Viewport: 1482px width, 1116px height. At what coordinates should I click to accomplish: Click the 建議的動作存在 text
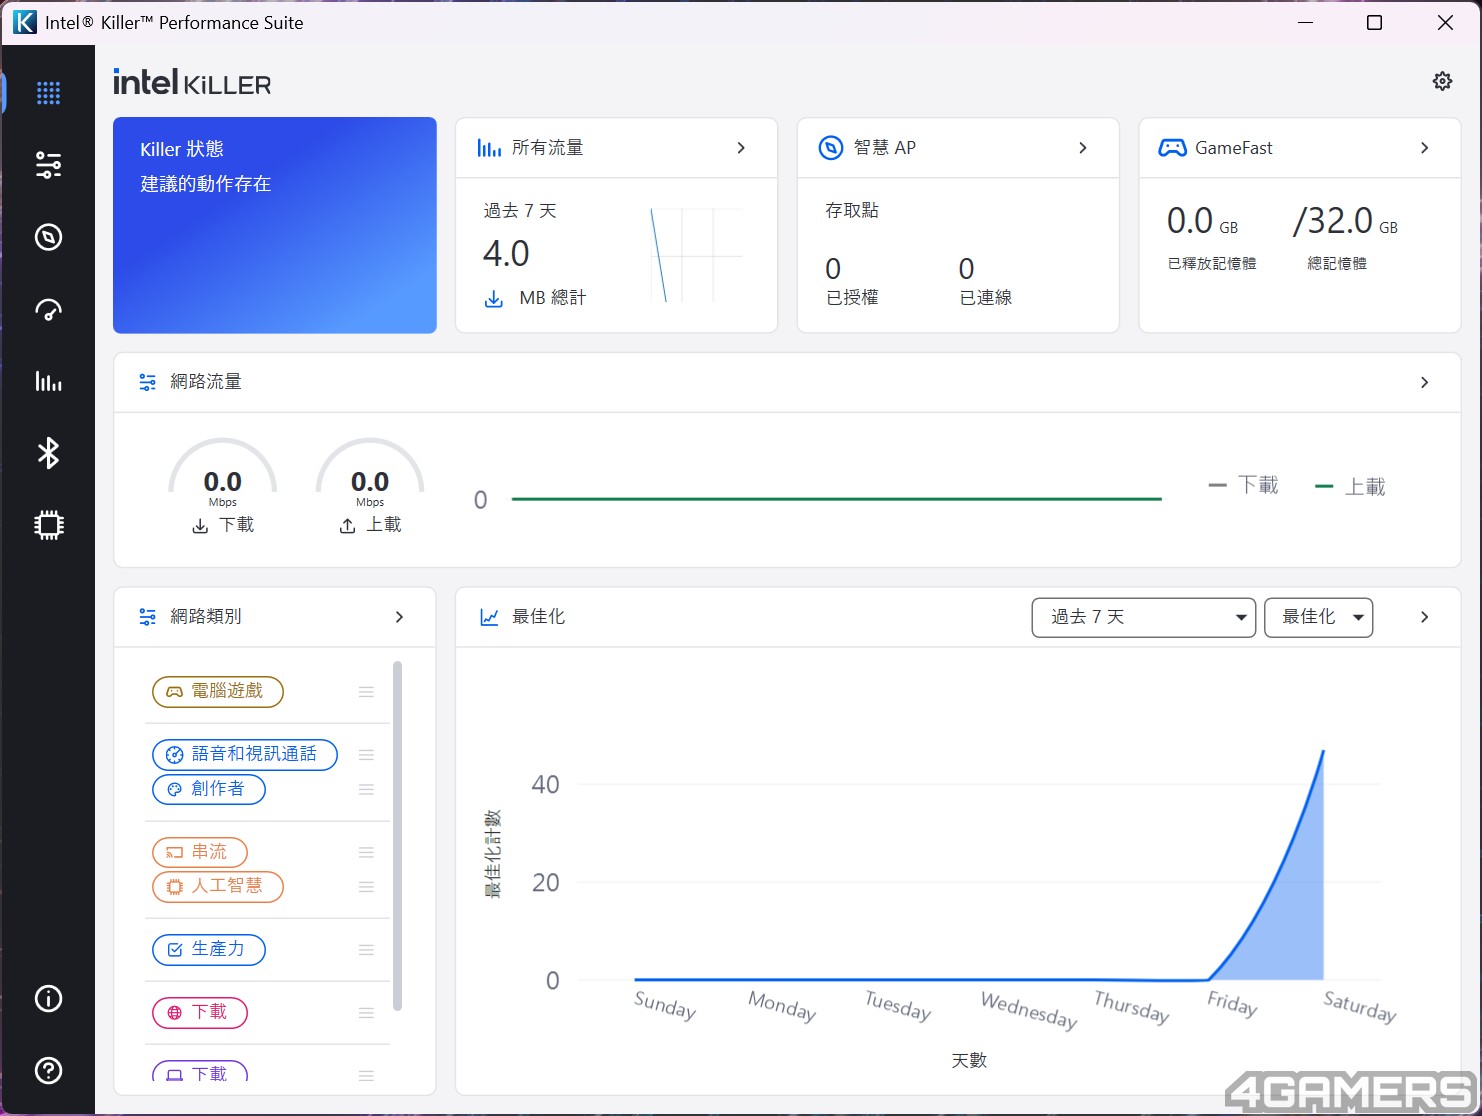click(x=206, y=184)
